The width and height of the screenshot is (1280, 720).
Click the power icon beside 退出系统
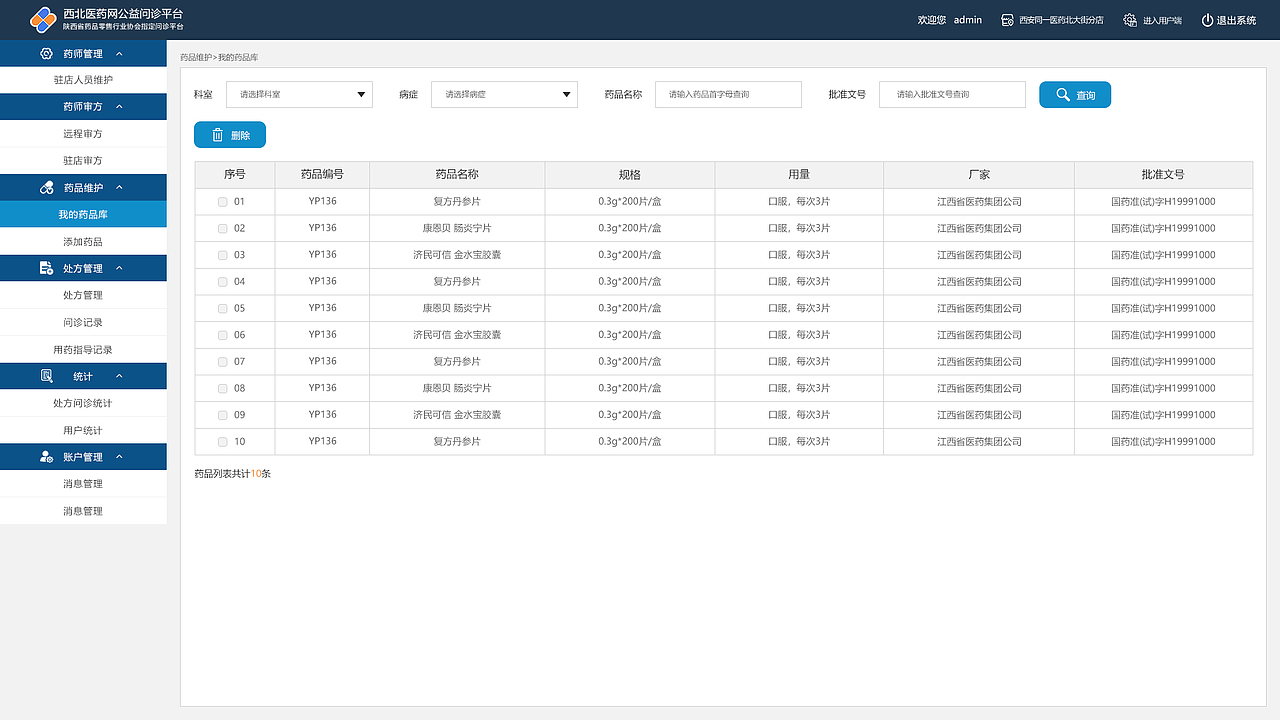pyautogui.click(x=1207, y=20)
